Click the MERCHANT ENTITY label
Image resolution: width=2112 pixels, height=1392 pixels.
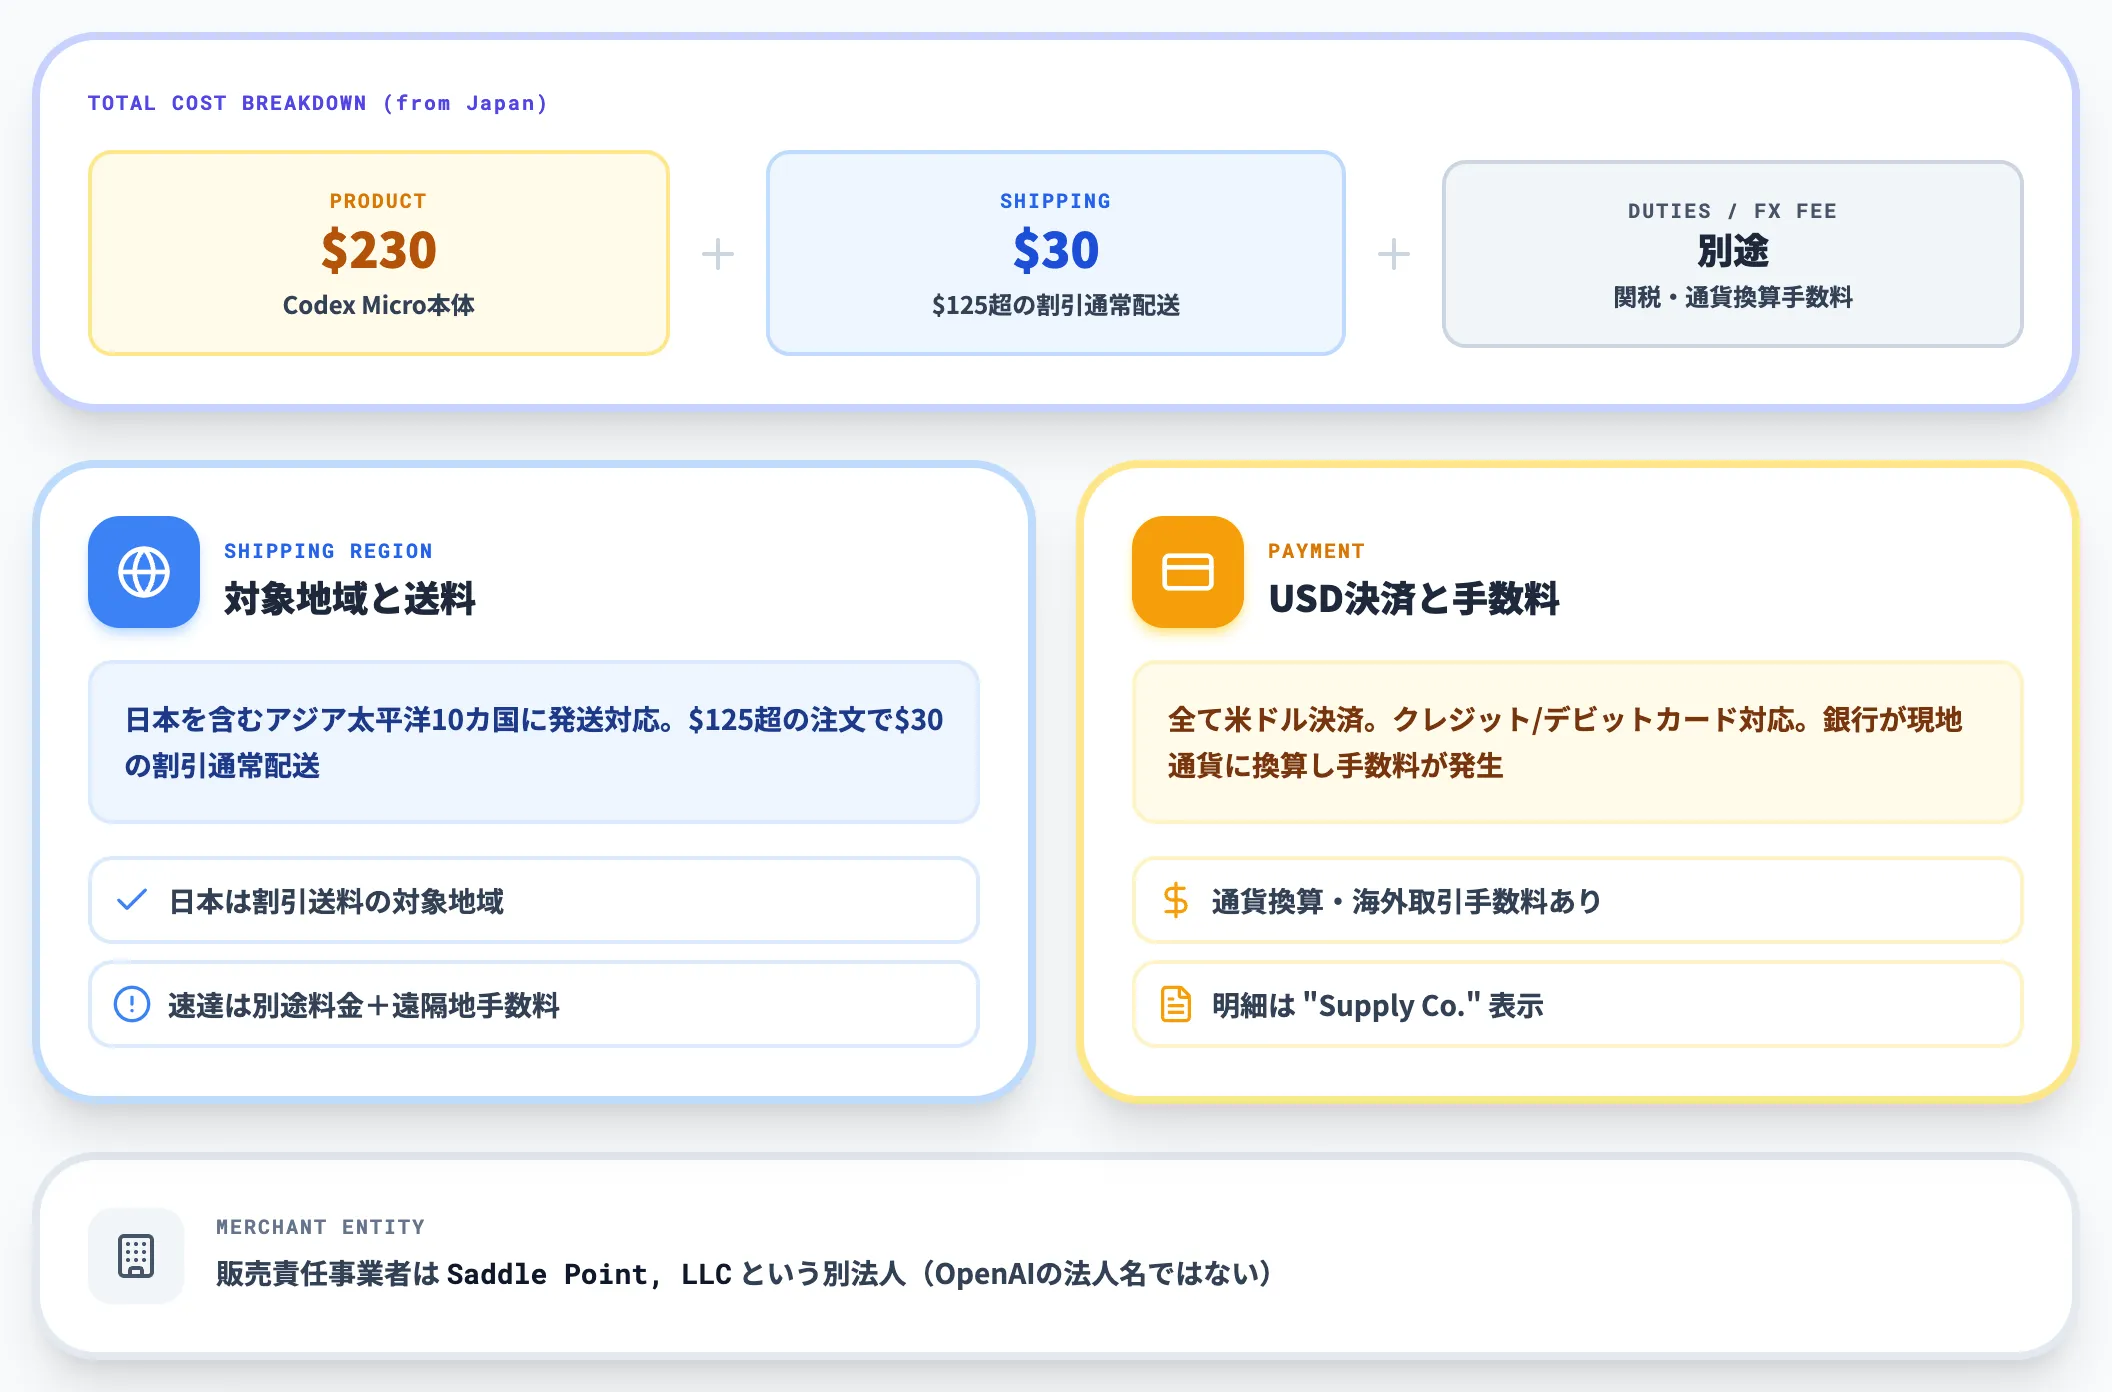coord(321,1227)
